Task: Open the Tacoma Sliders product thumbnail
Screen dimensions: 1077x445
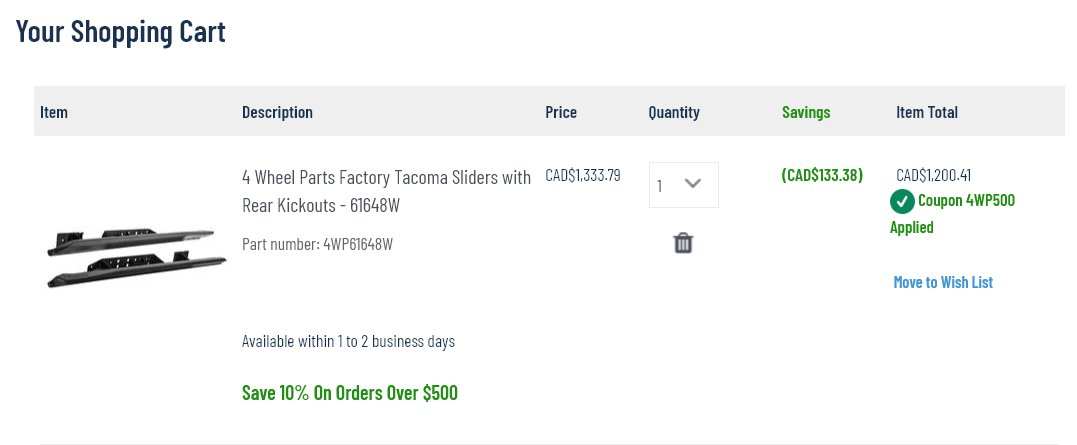Action: 136,258
